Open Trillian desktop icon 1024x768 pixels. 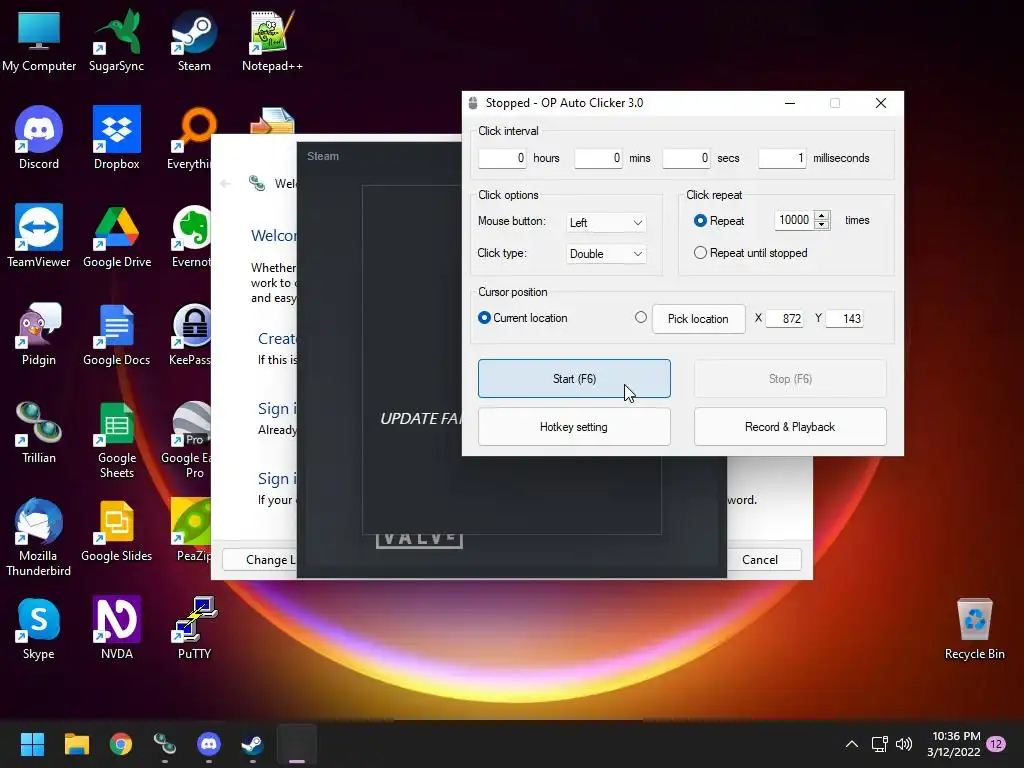coord(39,432)
